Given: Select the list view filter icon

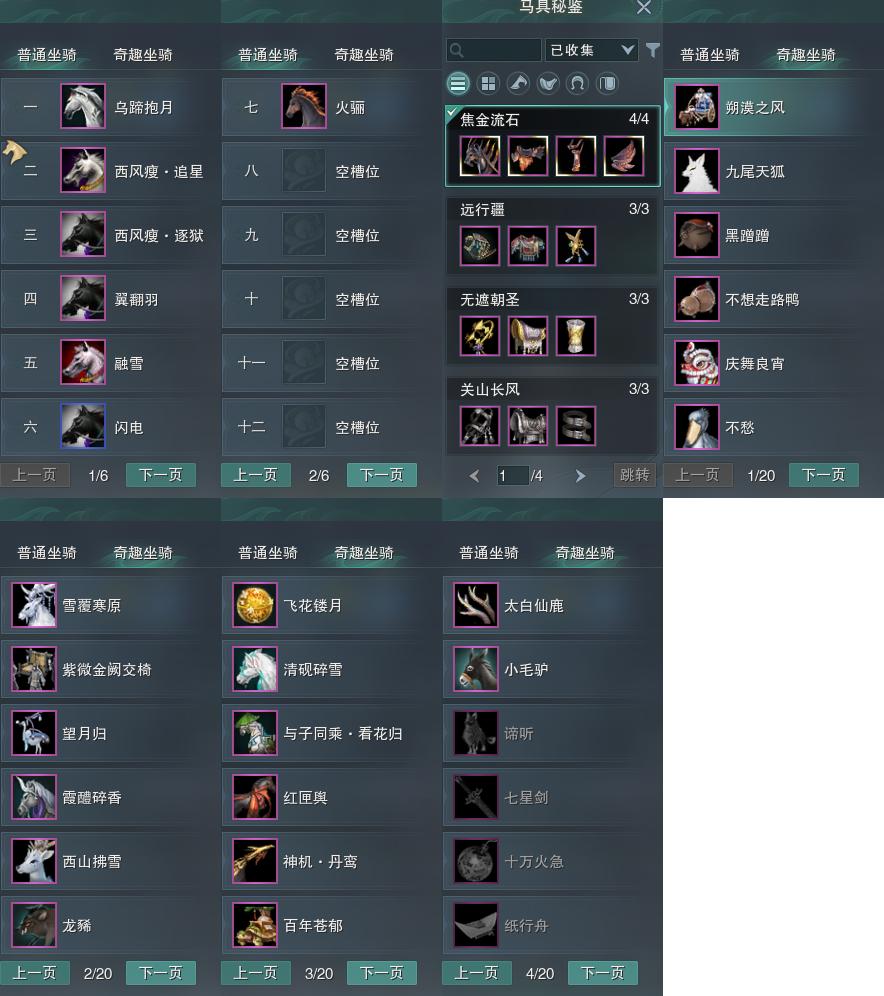Looking at the screenshot, I should [458, 83].
